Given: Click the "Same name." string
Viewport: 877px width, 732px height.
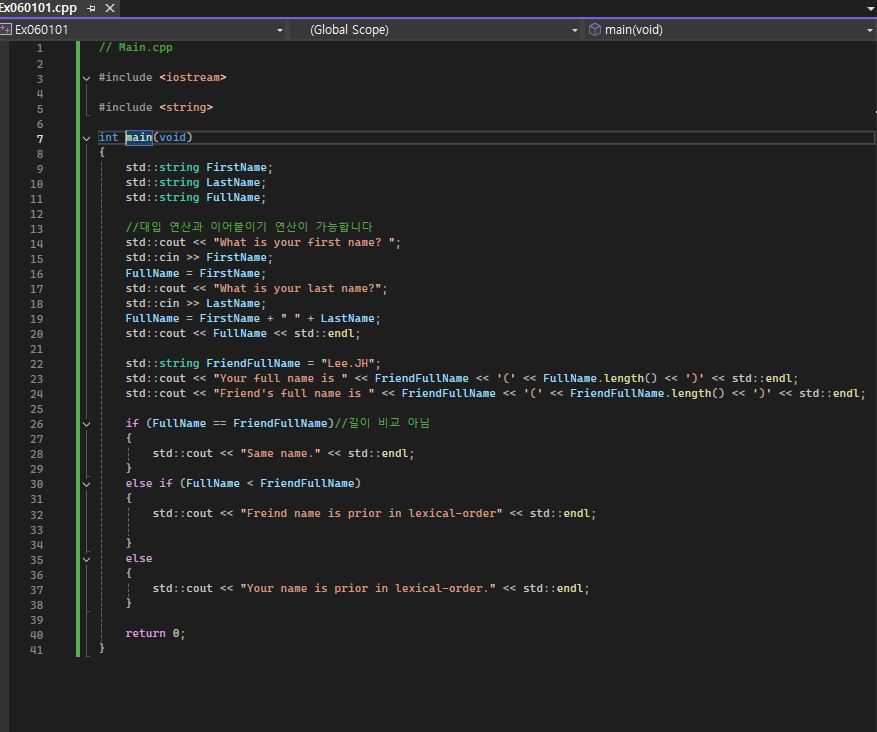Looking at the screenshot, I should pos(280,454).
